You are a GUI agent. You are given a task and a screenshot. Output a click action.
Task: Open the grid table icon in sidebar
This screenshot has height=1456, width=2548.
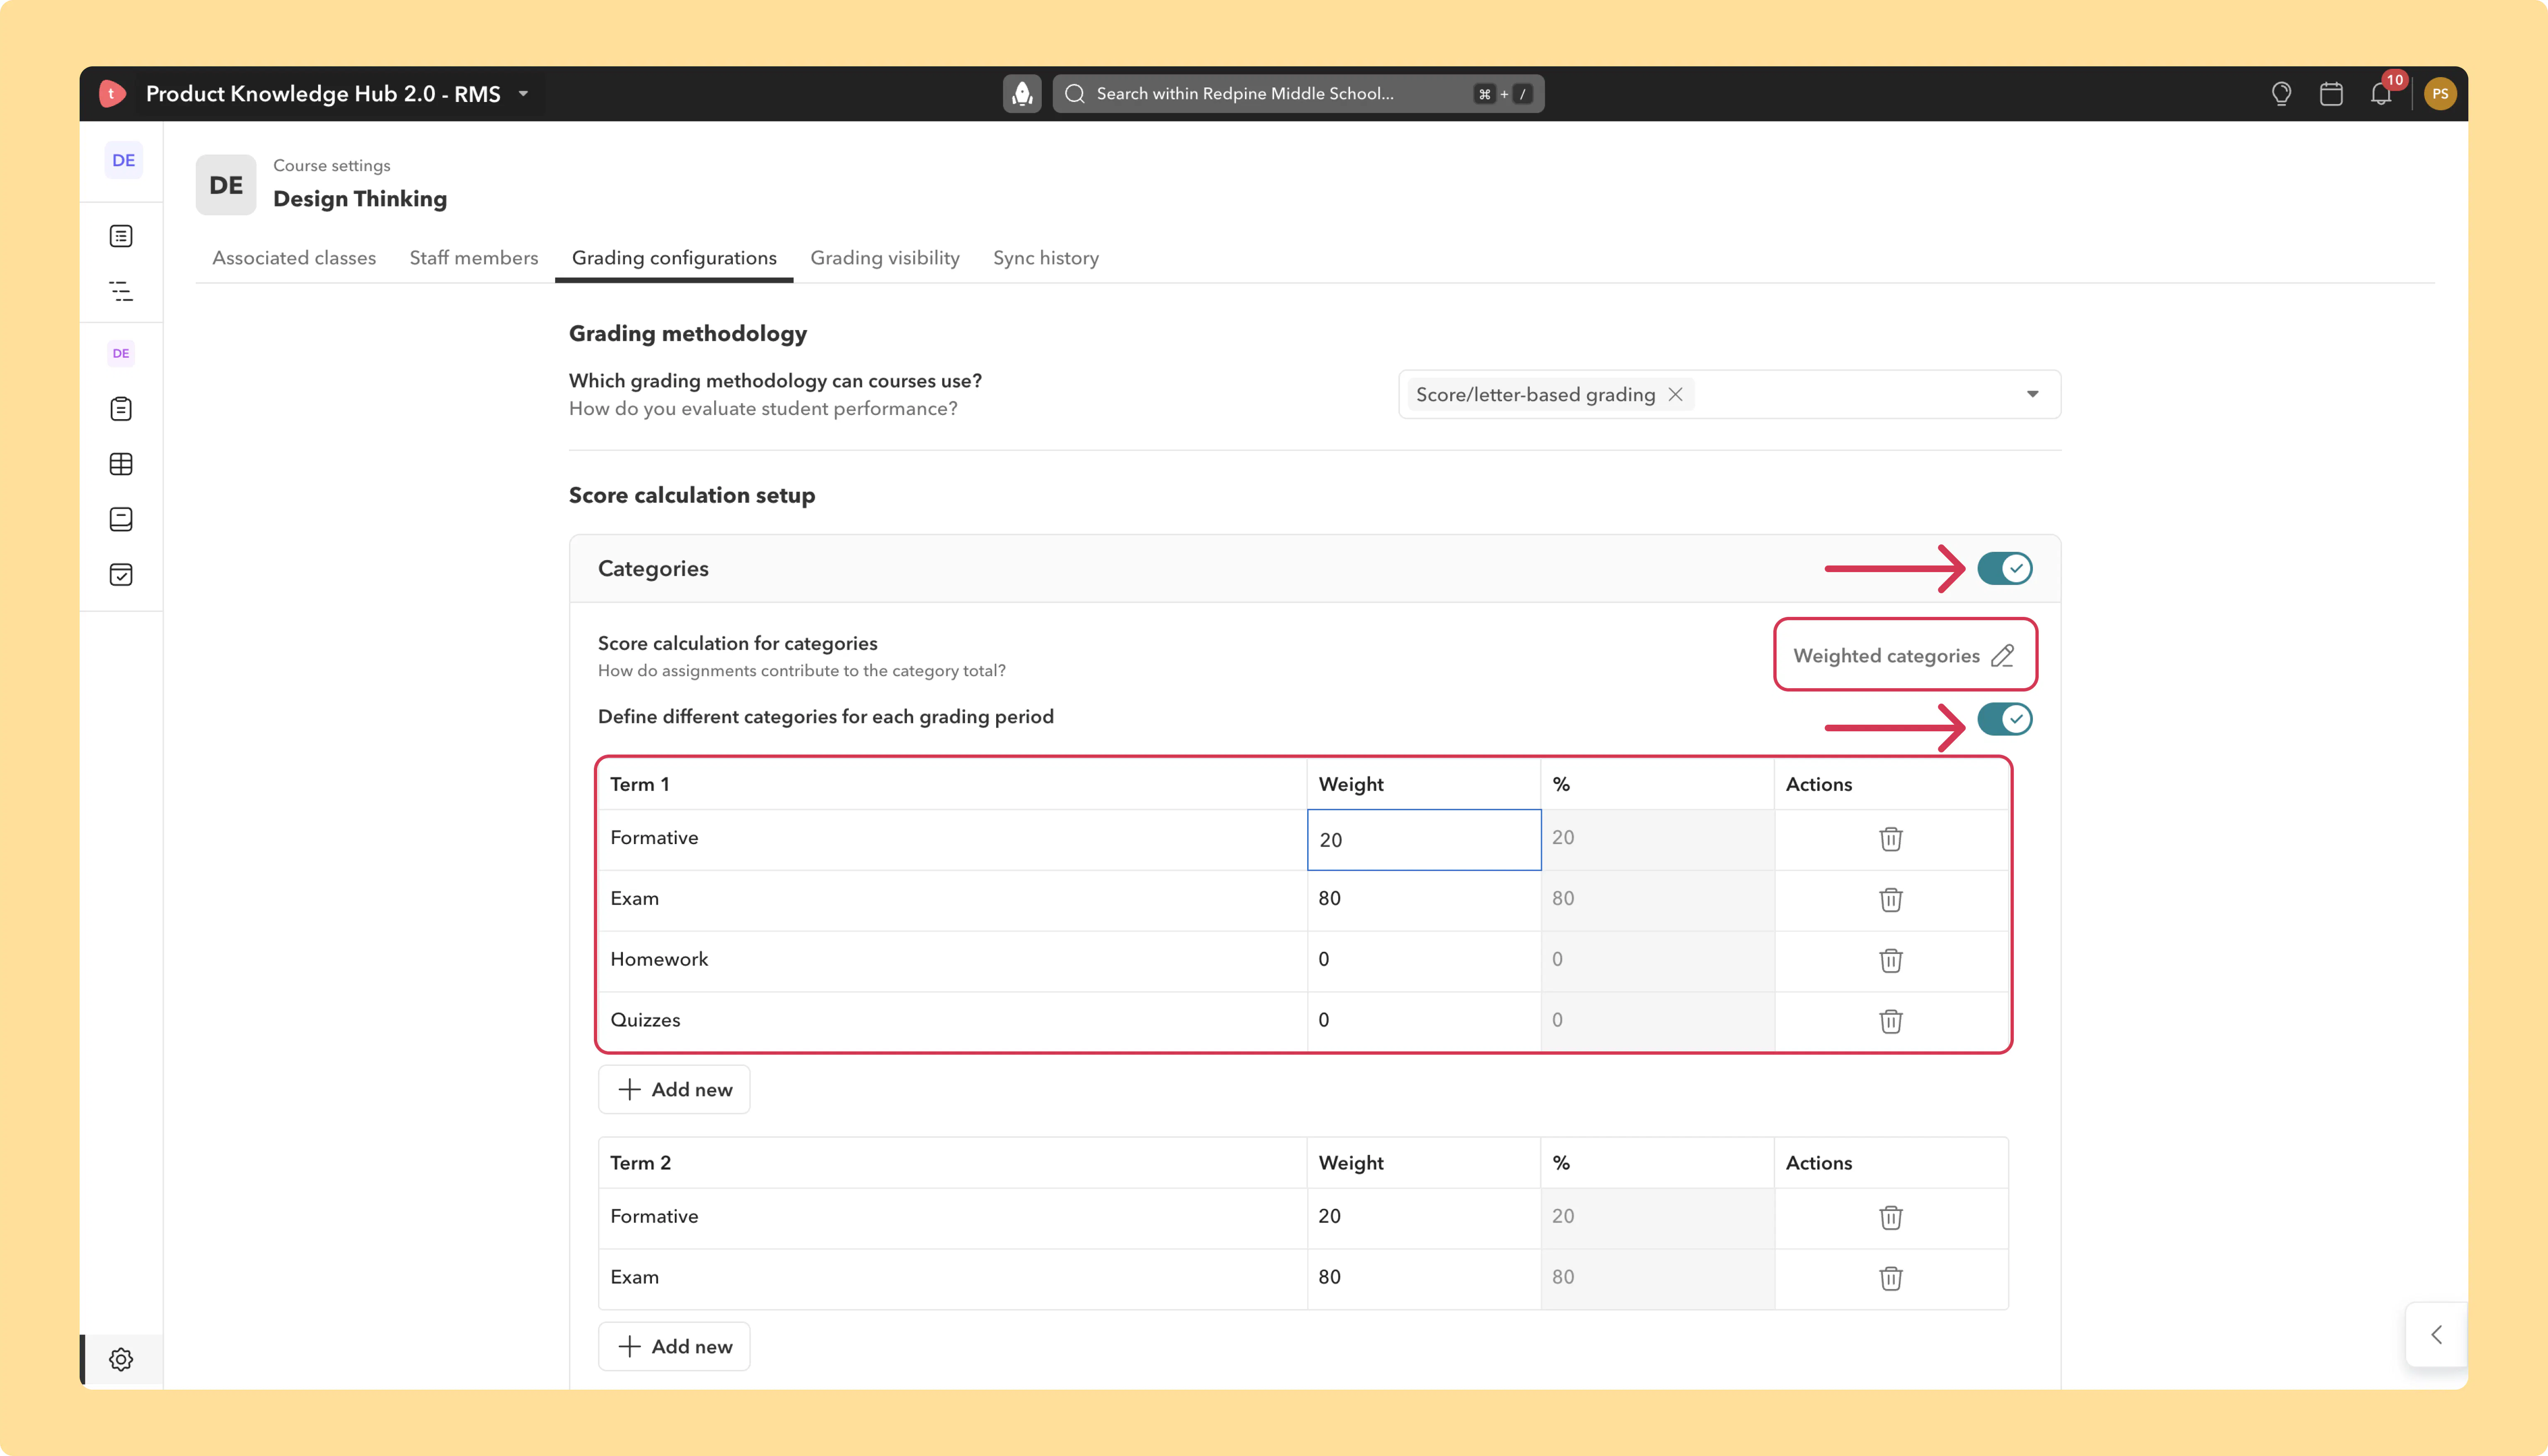(121, 464)
